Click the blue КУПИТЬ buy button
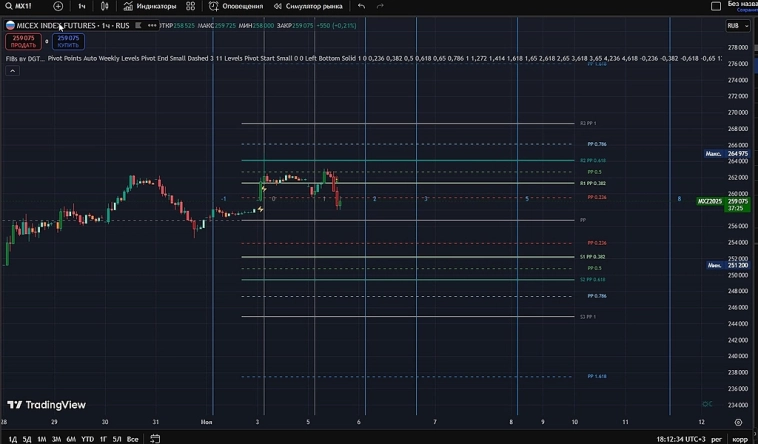This screenshot has height=444, width=758. click(69, 40)
